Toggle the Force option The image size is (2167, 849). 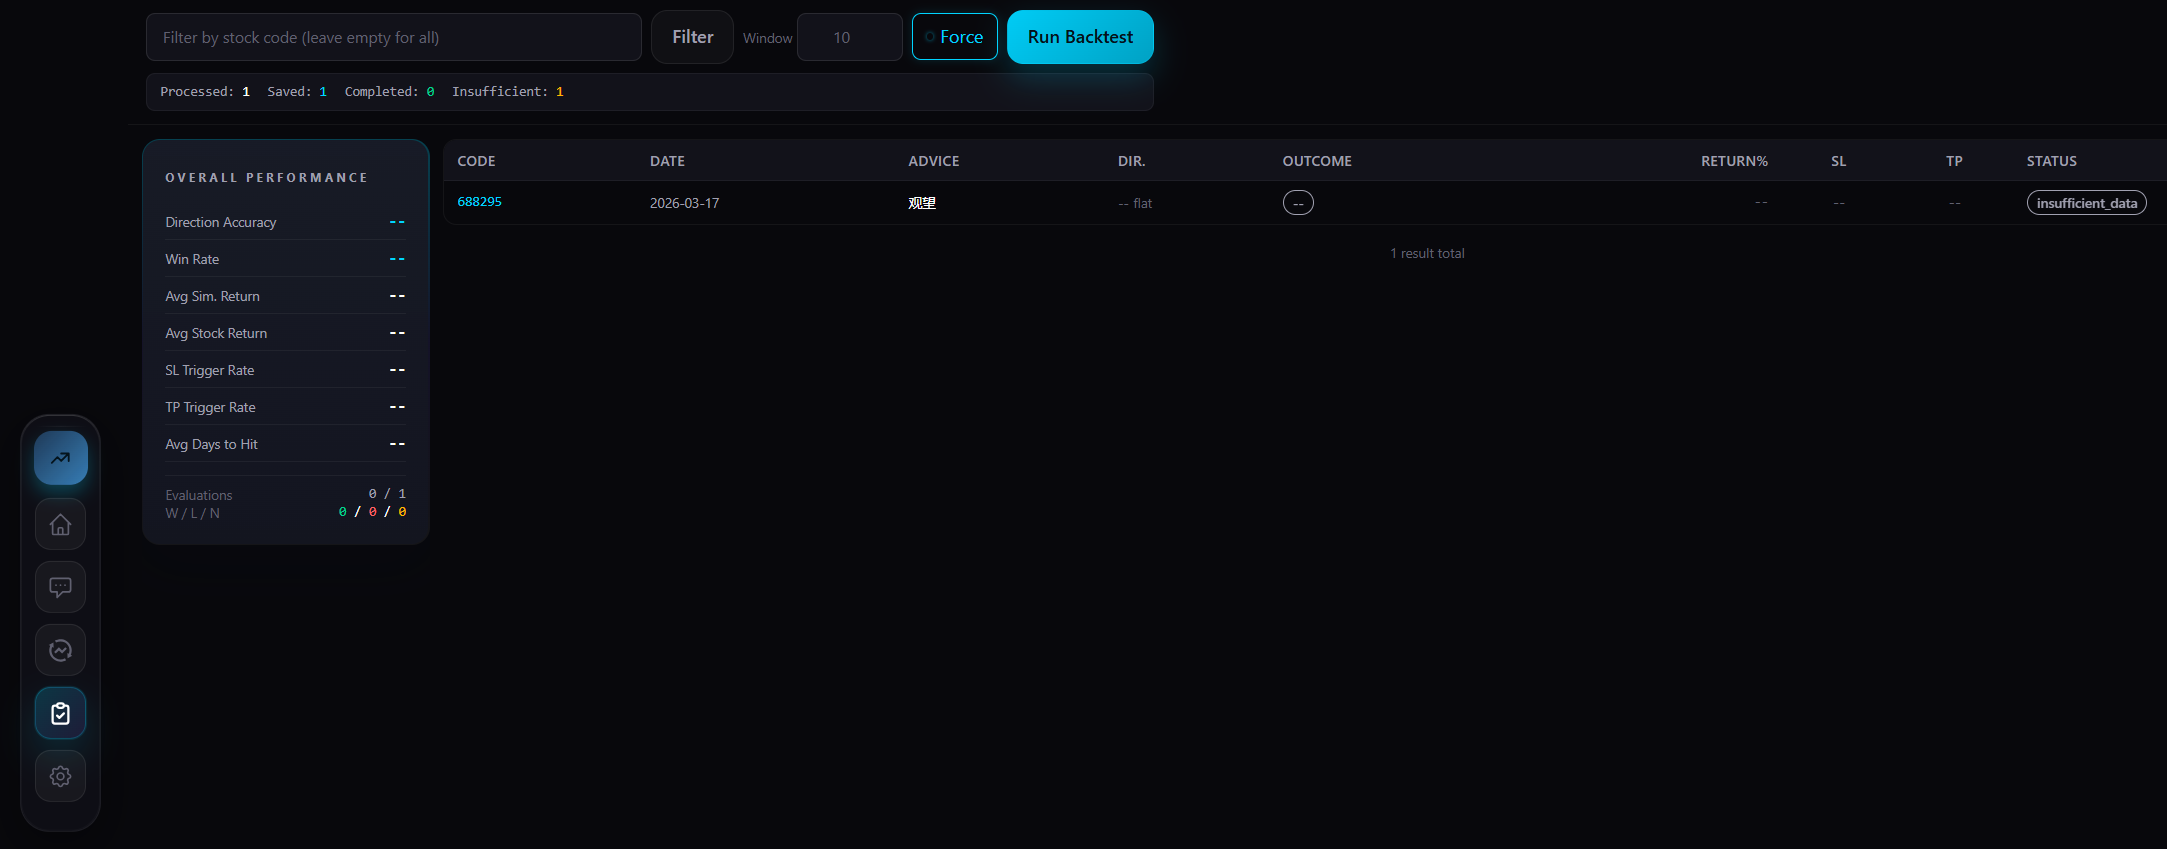point(954,37)
